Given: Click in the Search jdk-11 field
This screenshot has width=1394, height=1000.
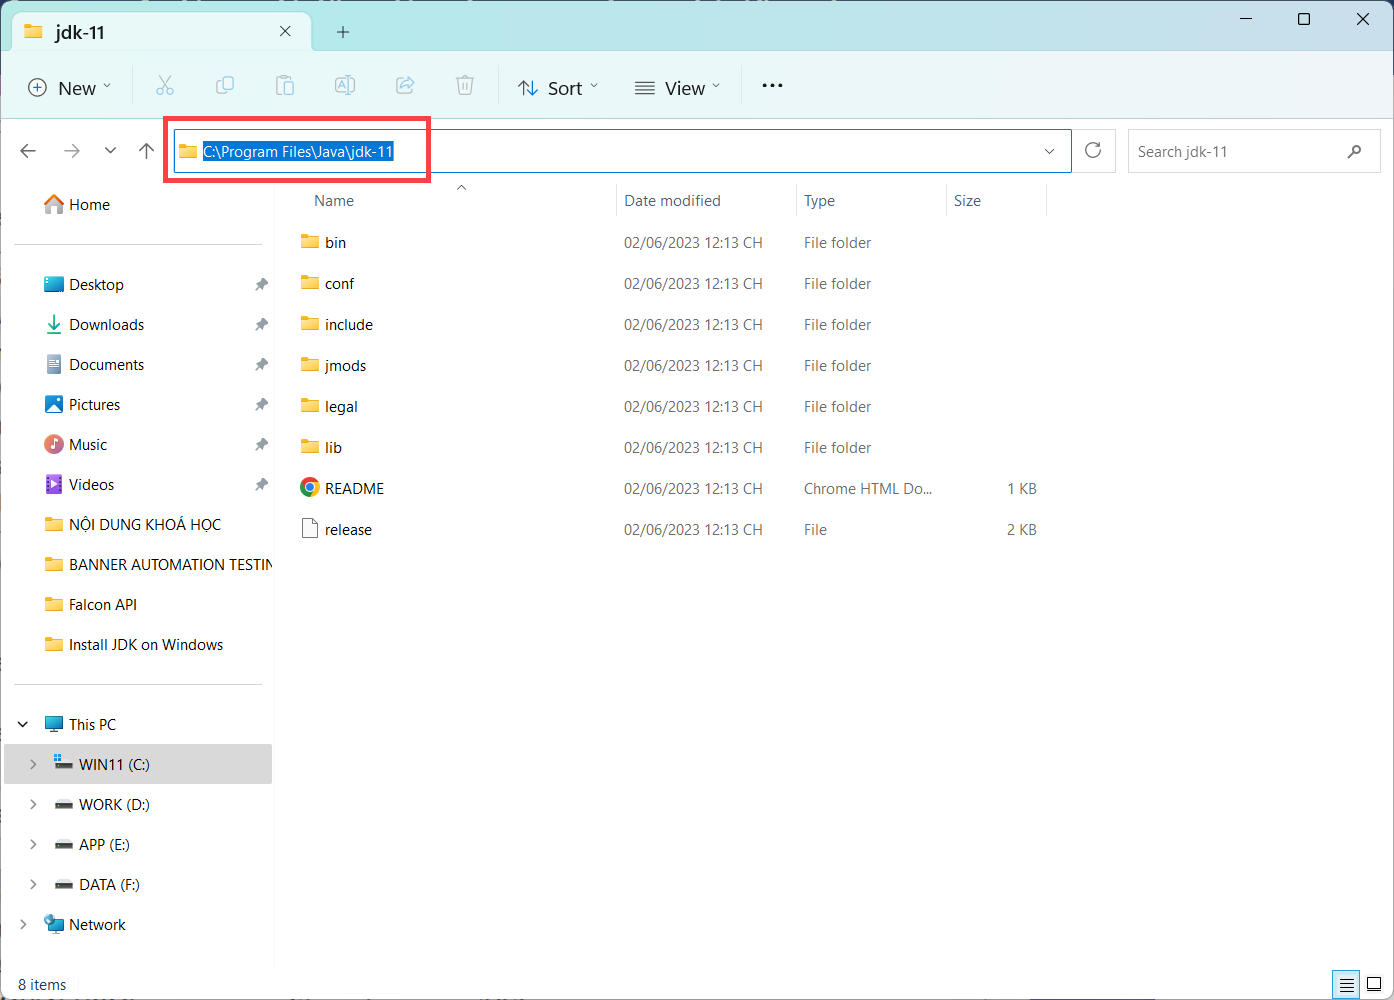Looking at the screenshot, I should click(x=1238, y=152).
